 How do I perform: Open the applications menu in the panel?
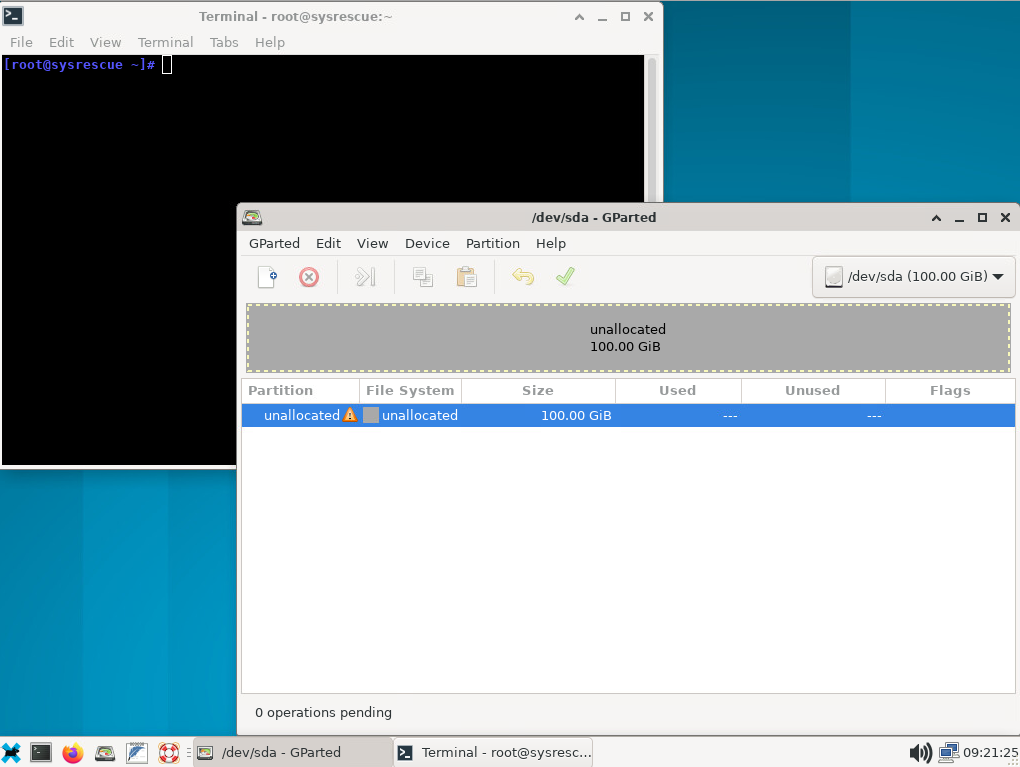(11, 753)
